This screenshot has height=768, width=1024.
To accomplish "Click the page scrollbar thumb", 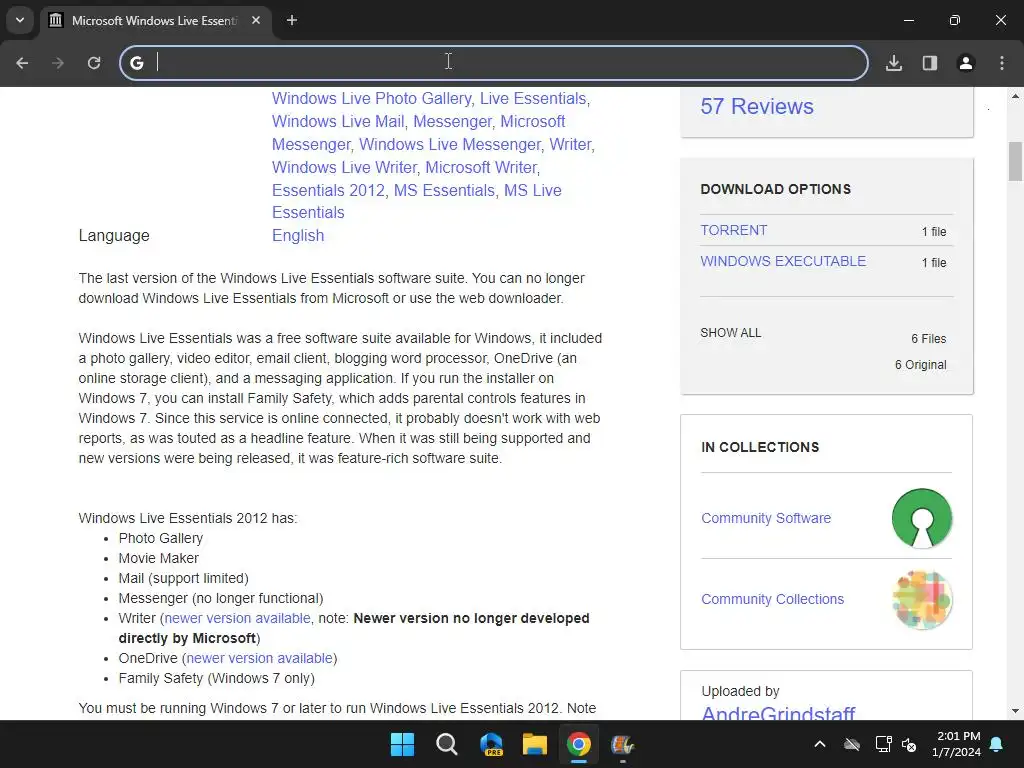I will [1015, 161].
